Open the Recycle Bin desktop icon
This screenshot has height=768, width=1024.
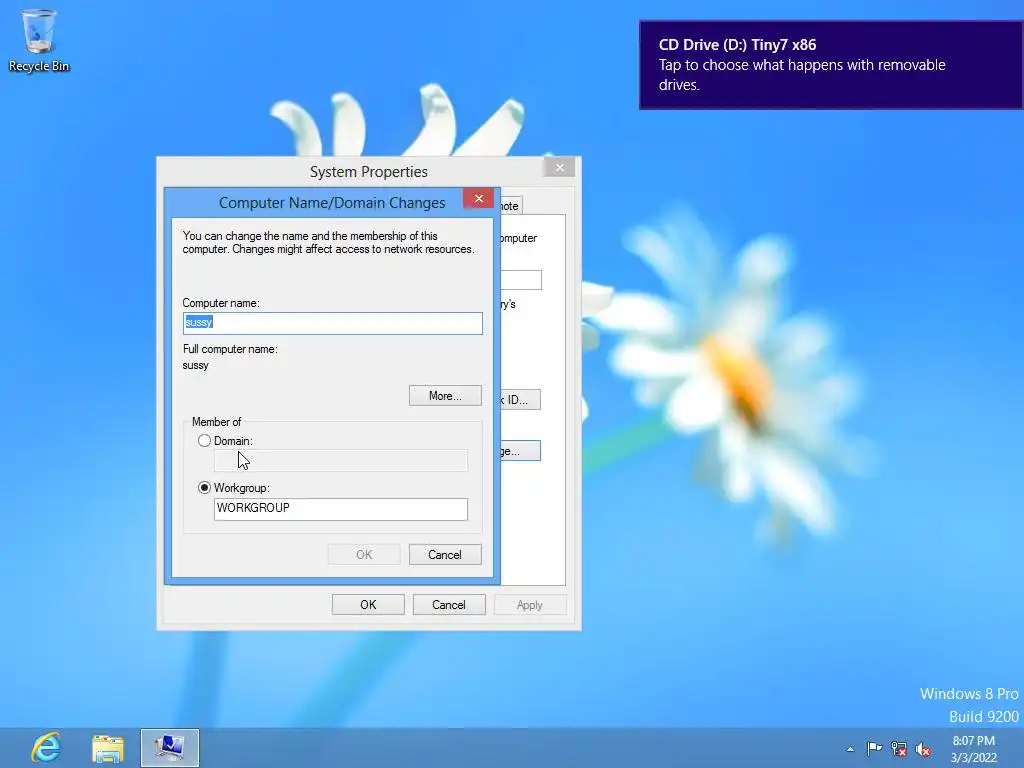pos(39,40)
